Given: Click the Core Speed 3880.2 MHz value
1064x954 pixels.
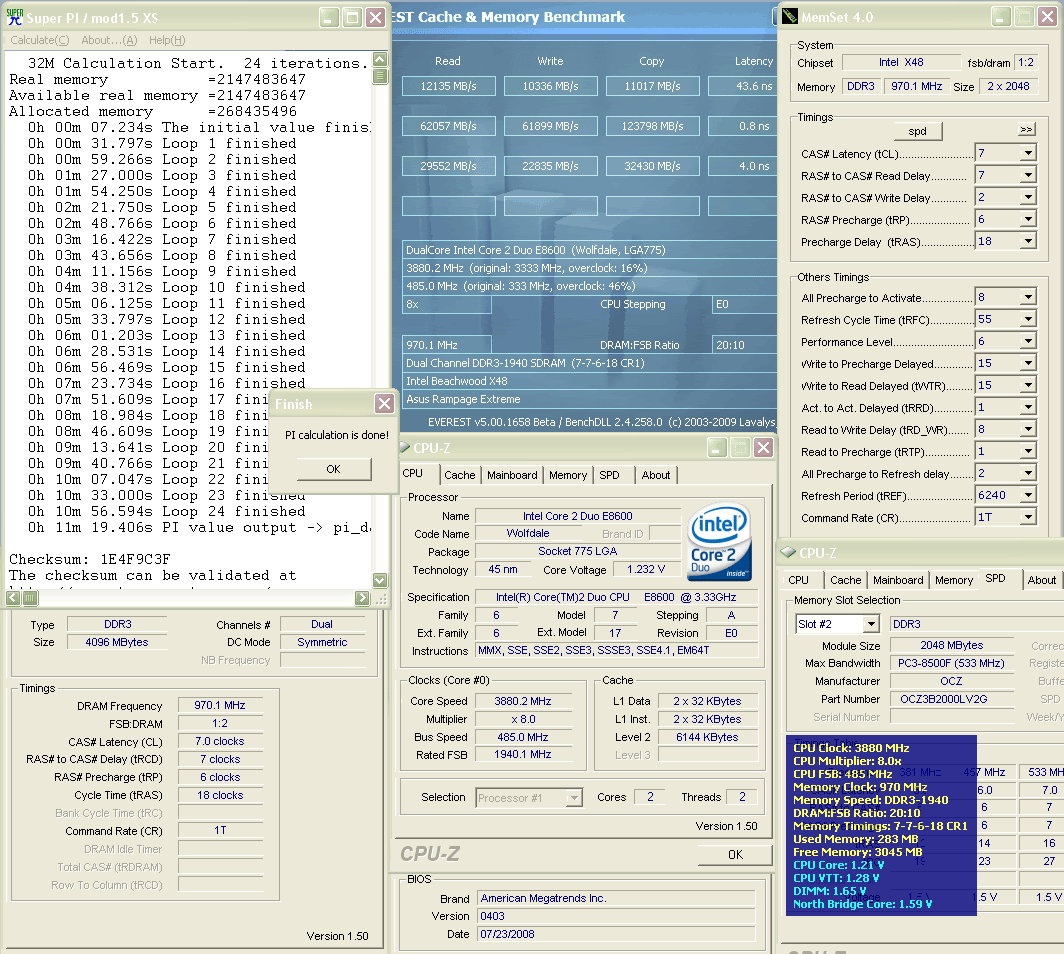Looking at the screenshot, I should pyautogui.click(x=523, y=701).
